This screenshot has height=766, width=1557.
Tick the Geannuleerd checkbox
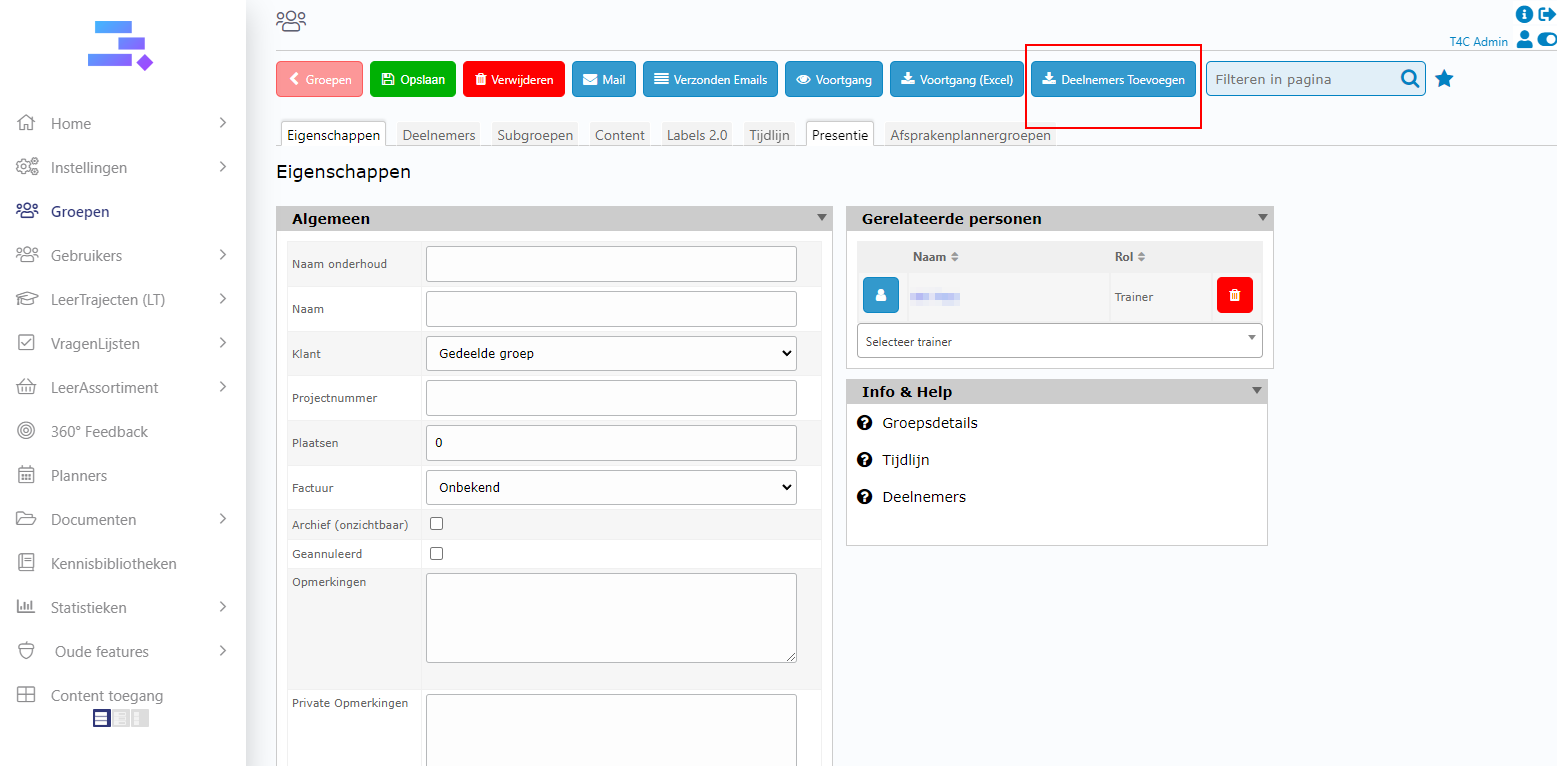[436, 554]
